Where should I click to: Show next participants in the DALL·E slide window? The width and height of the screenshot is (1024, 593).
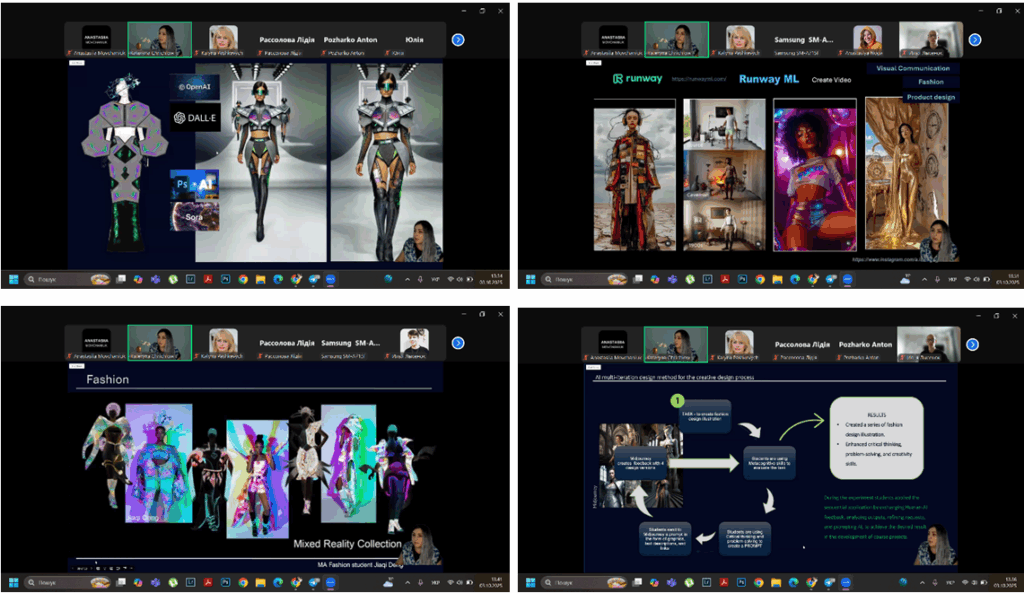(457, 40)
